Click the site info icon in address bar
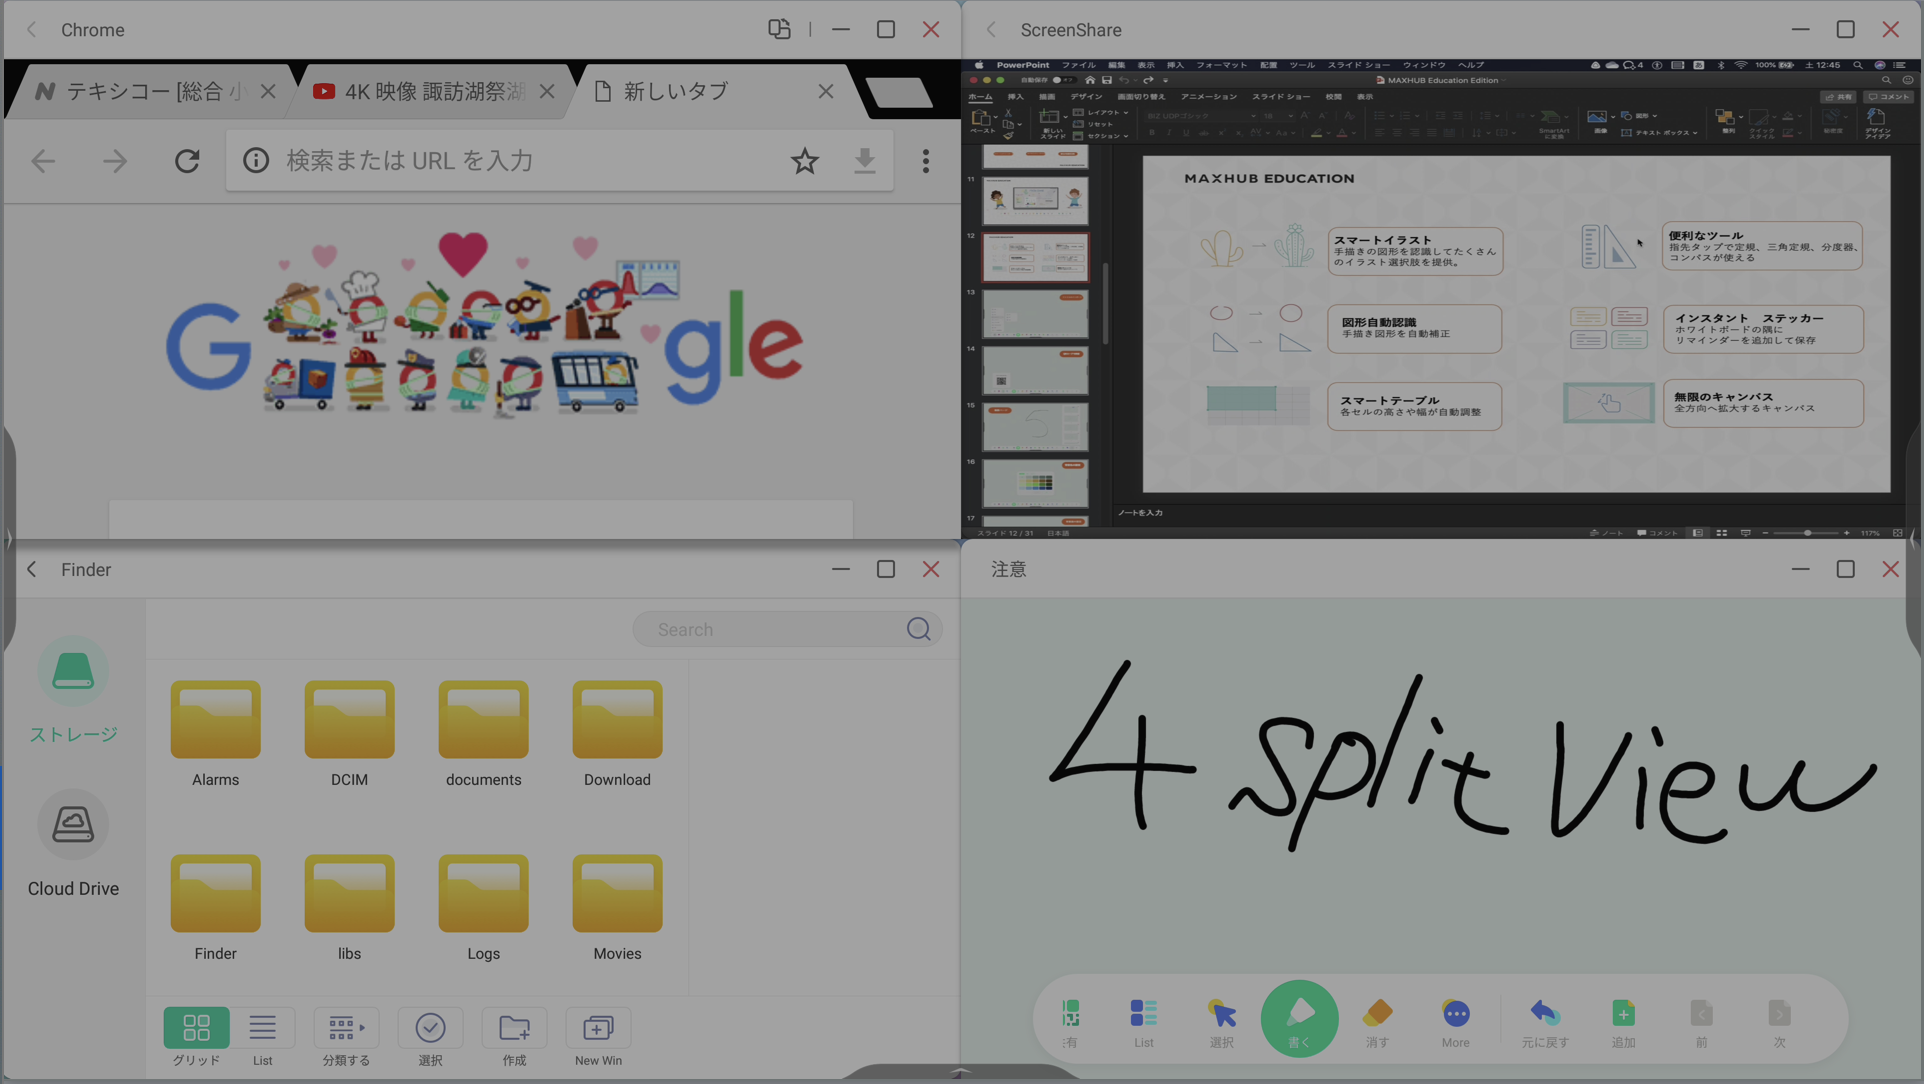Screen dimensions: 1924x1084 point(256,161)
